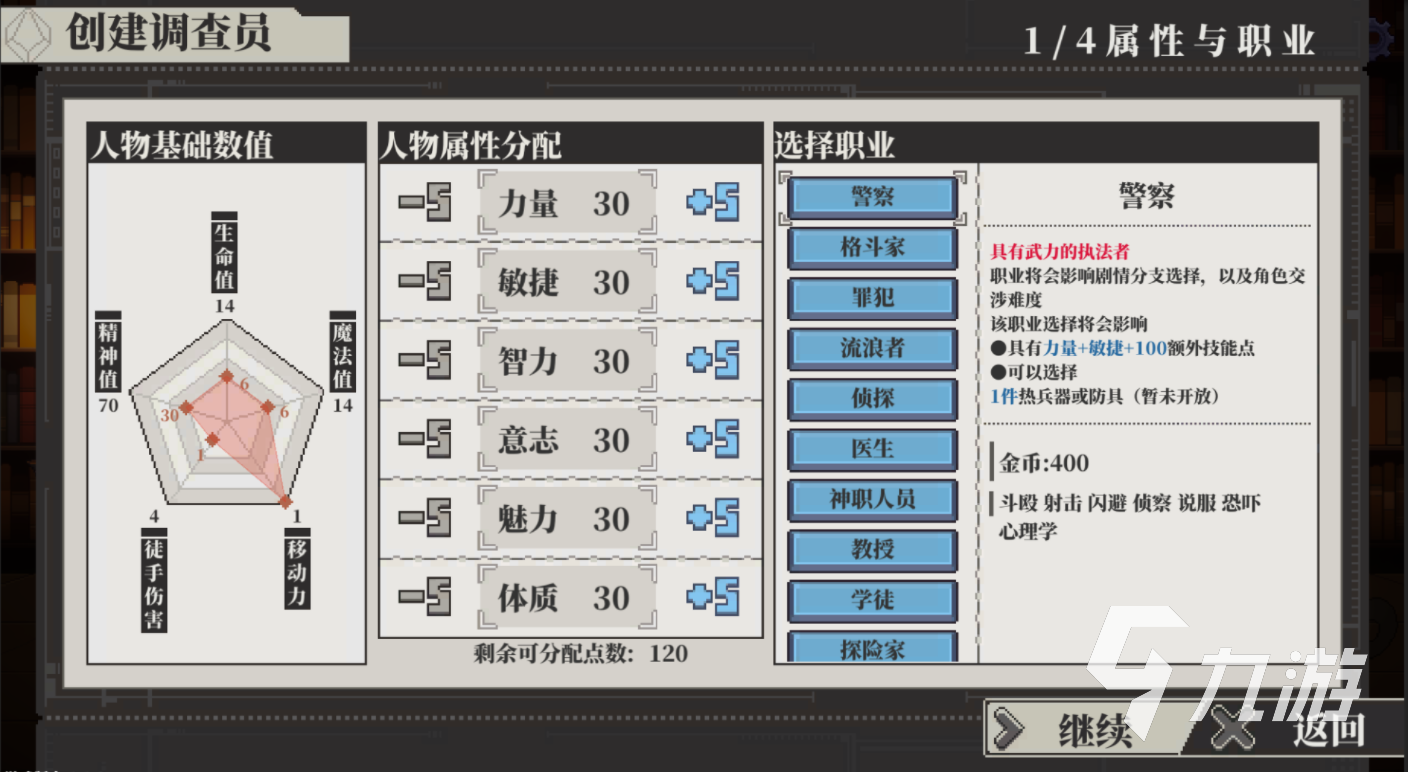Screen dimensions: 1408x772
Task: Decrease 力量 with the minus icon
Action: [425, 203]
